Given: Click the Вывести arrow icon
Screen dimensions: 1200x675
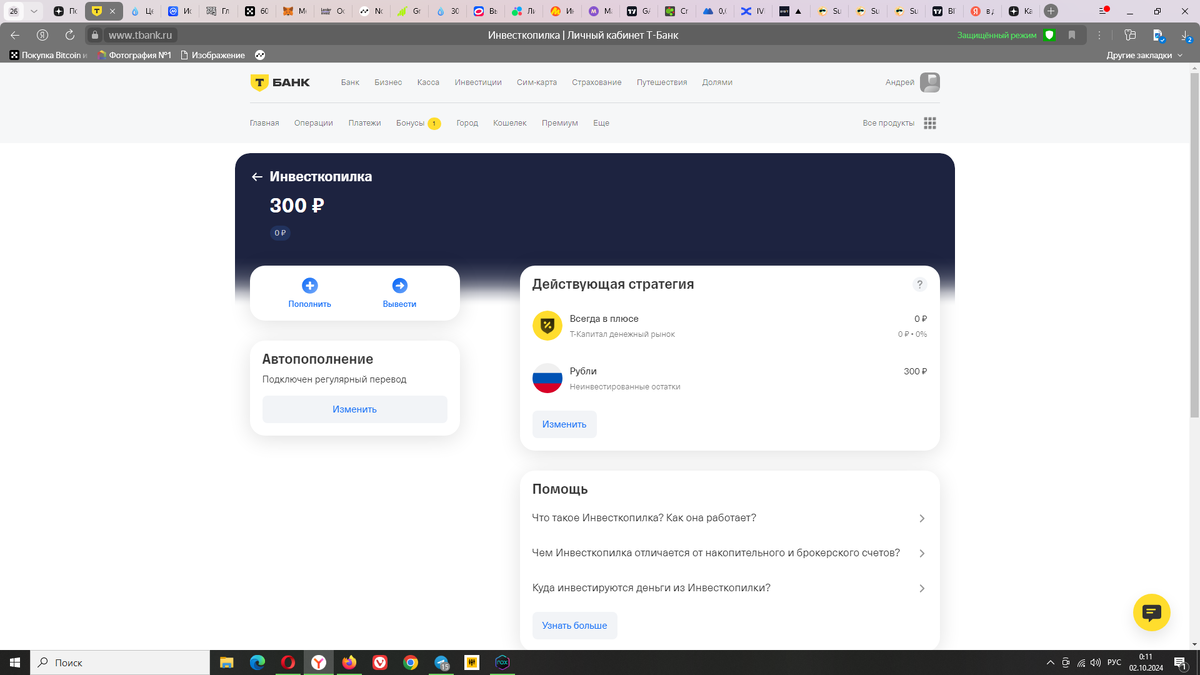Looking at the screenshot, I should tap(399, 285).
